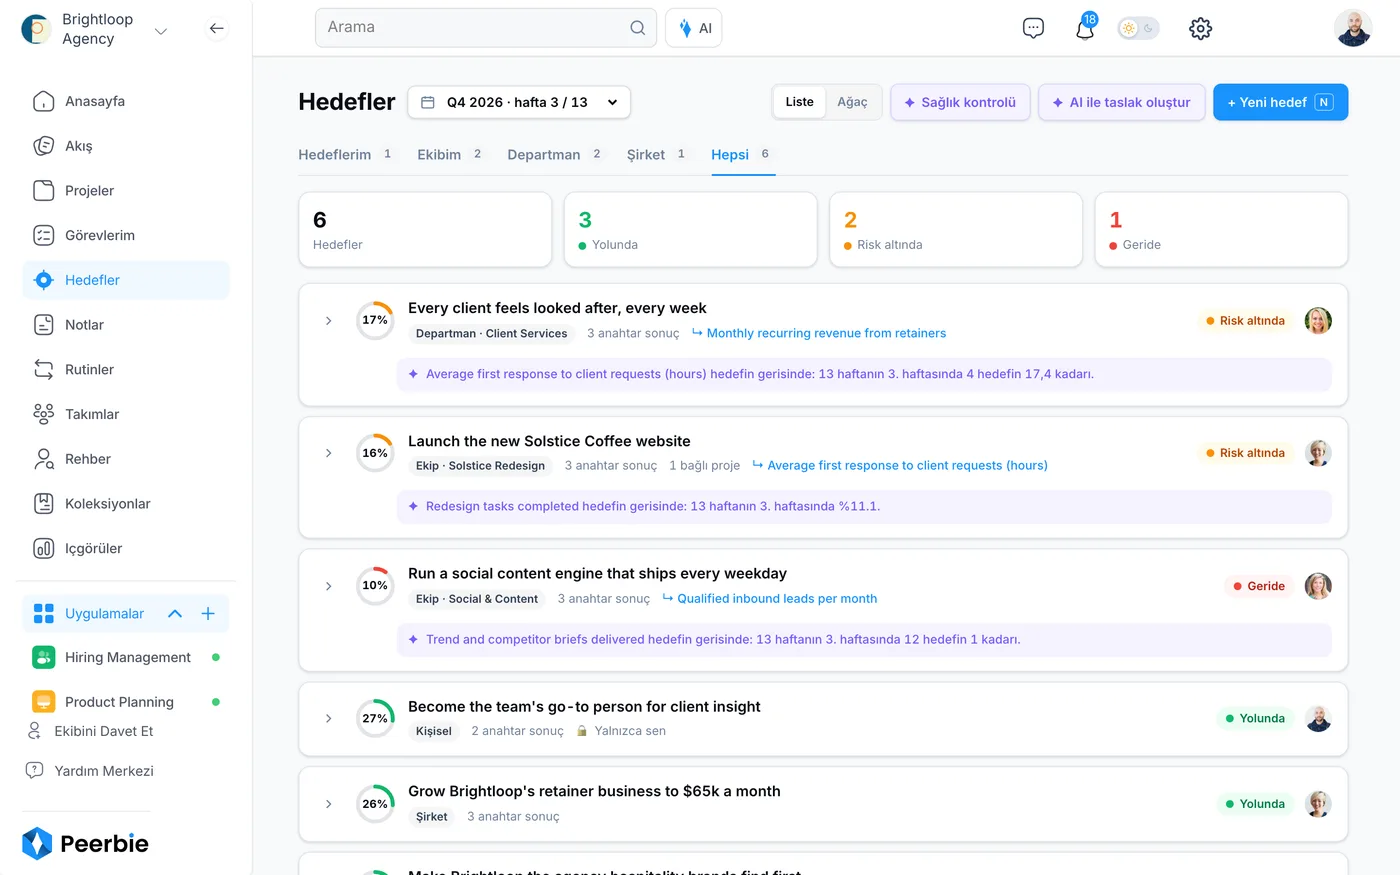Expand the social content engine goal

[328, 586]
